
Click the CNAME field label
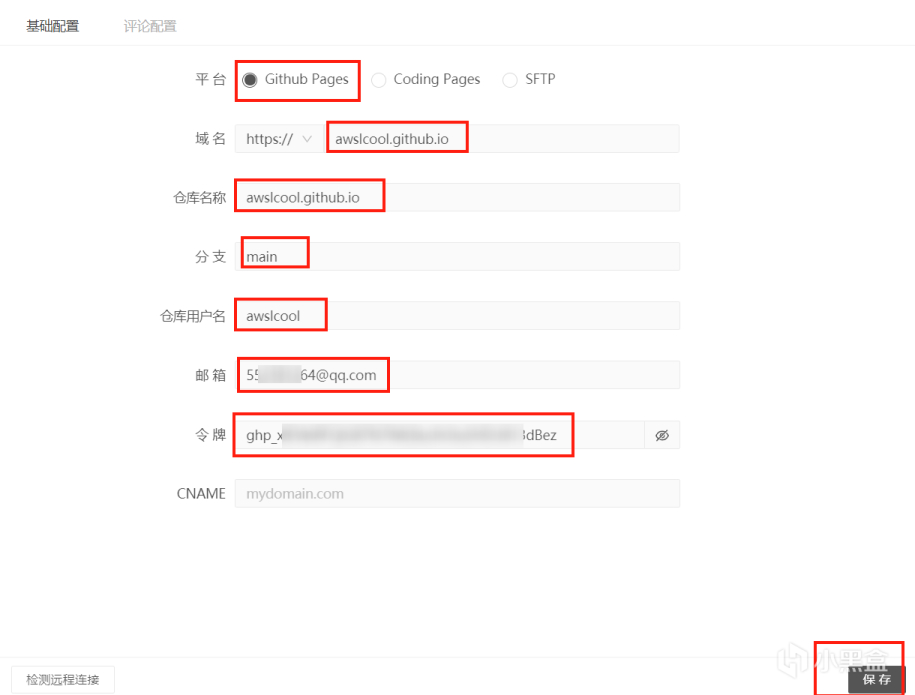(x=201, y=494)
